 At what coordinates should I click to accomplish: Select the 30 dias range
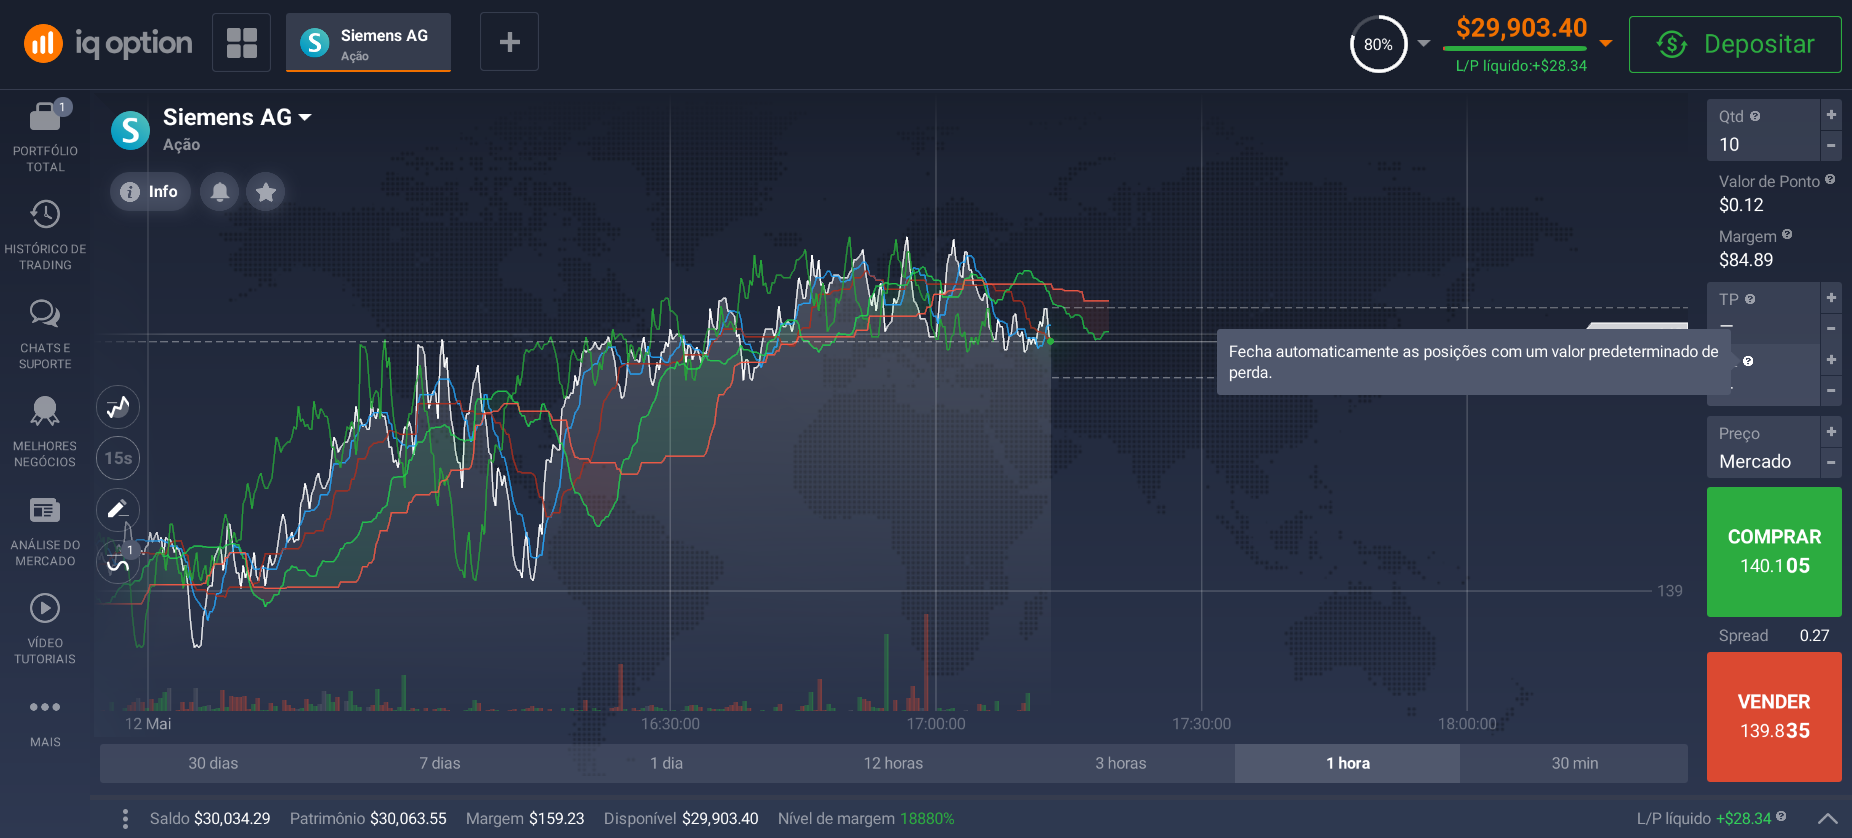[213, 763]
